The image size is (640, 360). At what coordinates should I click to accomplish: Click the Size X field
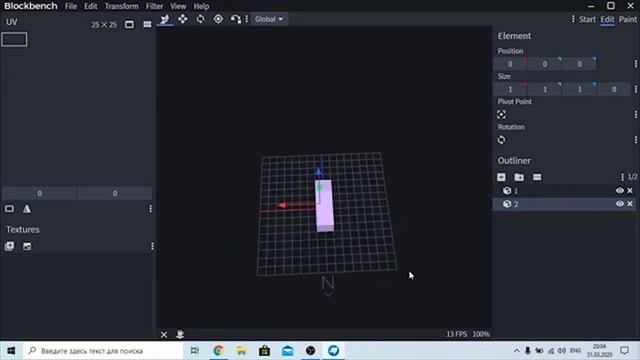pyautogui.click(x=510, y=89)
